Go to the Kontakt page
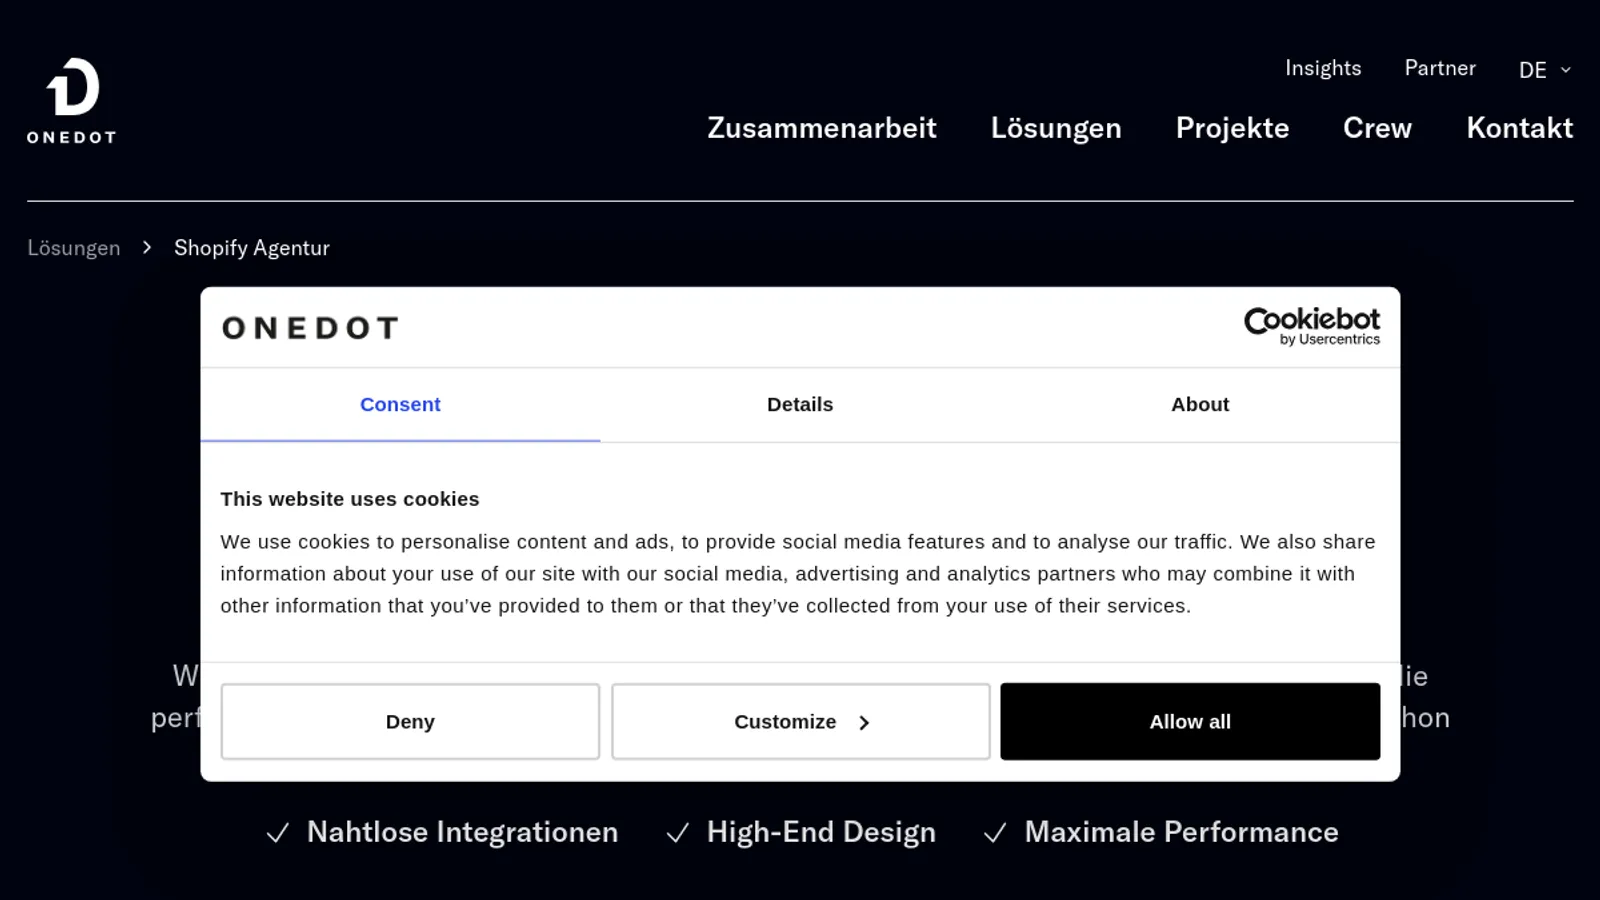This screenshot has height=900, width=1600. (1519, 128)
